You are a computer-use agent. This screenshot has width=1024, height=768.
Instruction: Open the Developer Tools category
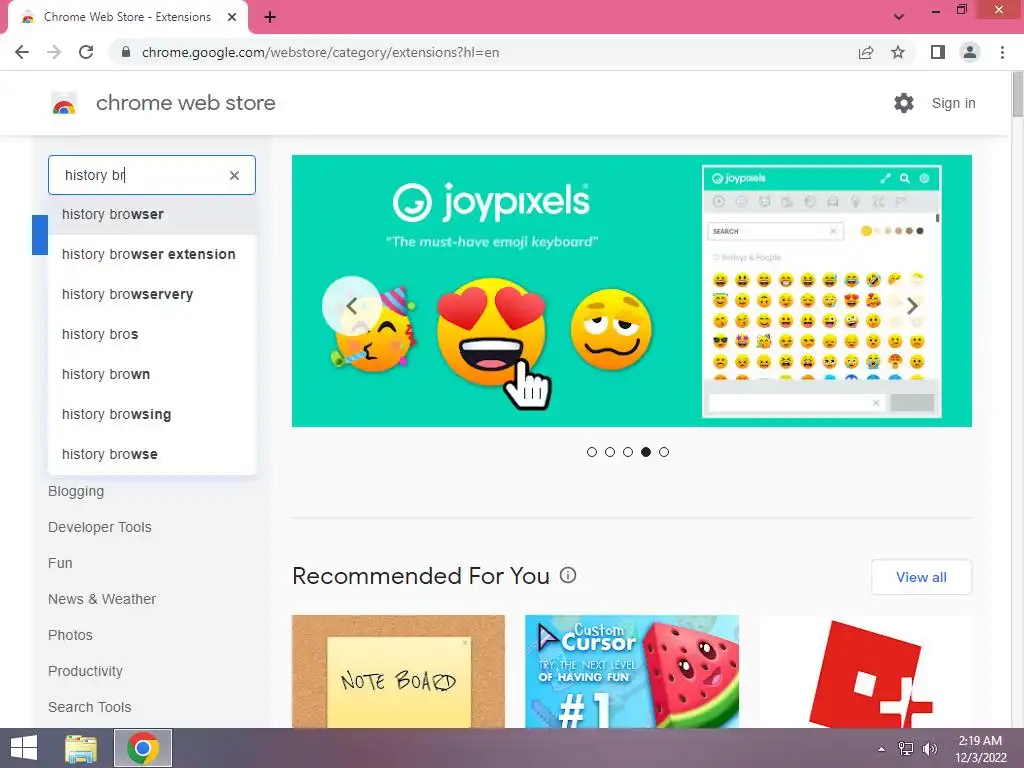(x=99, y=527)
